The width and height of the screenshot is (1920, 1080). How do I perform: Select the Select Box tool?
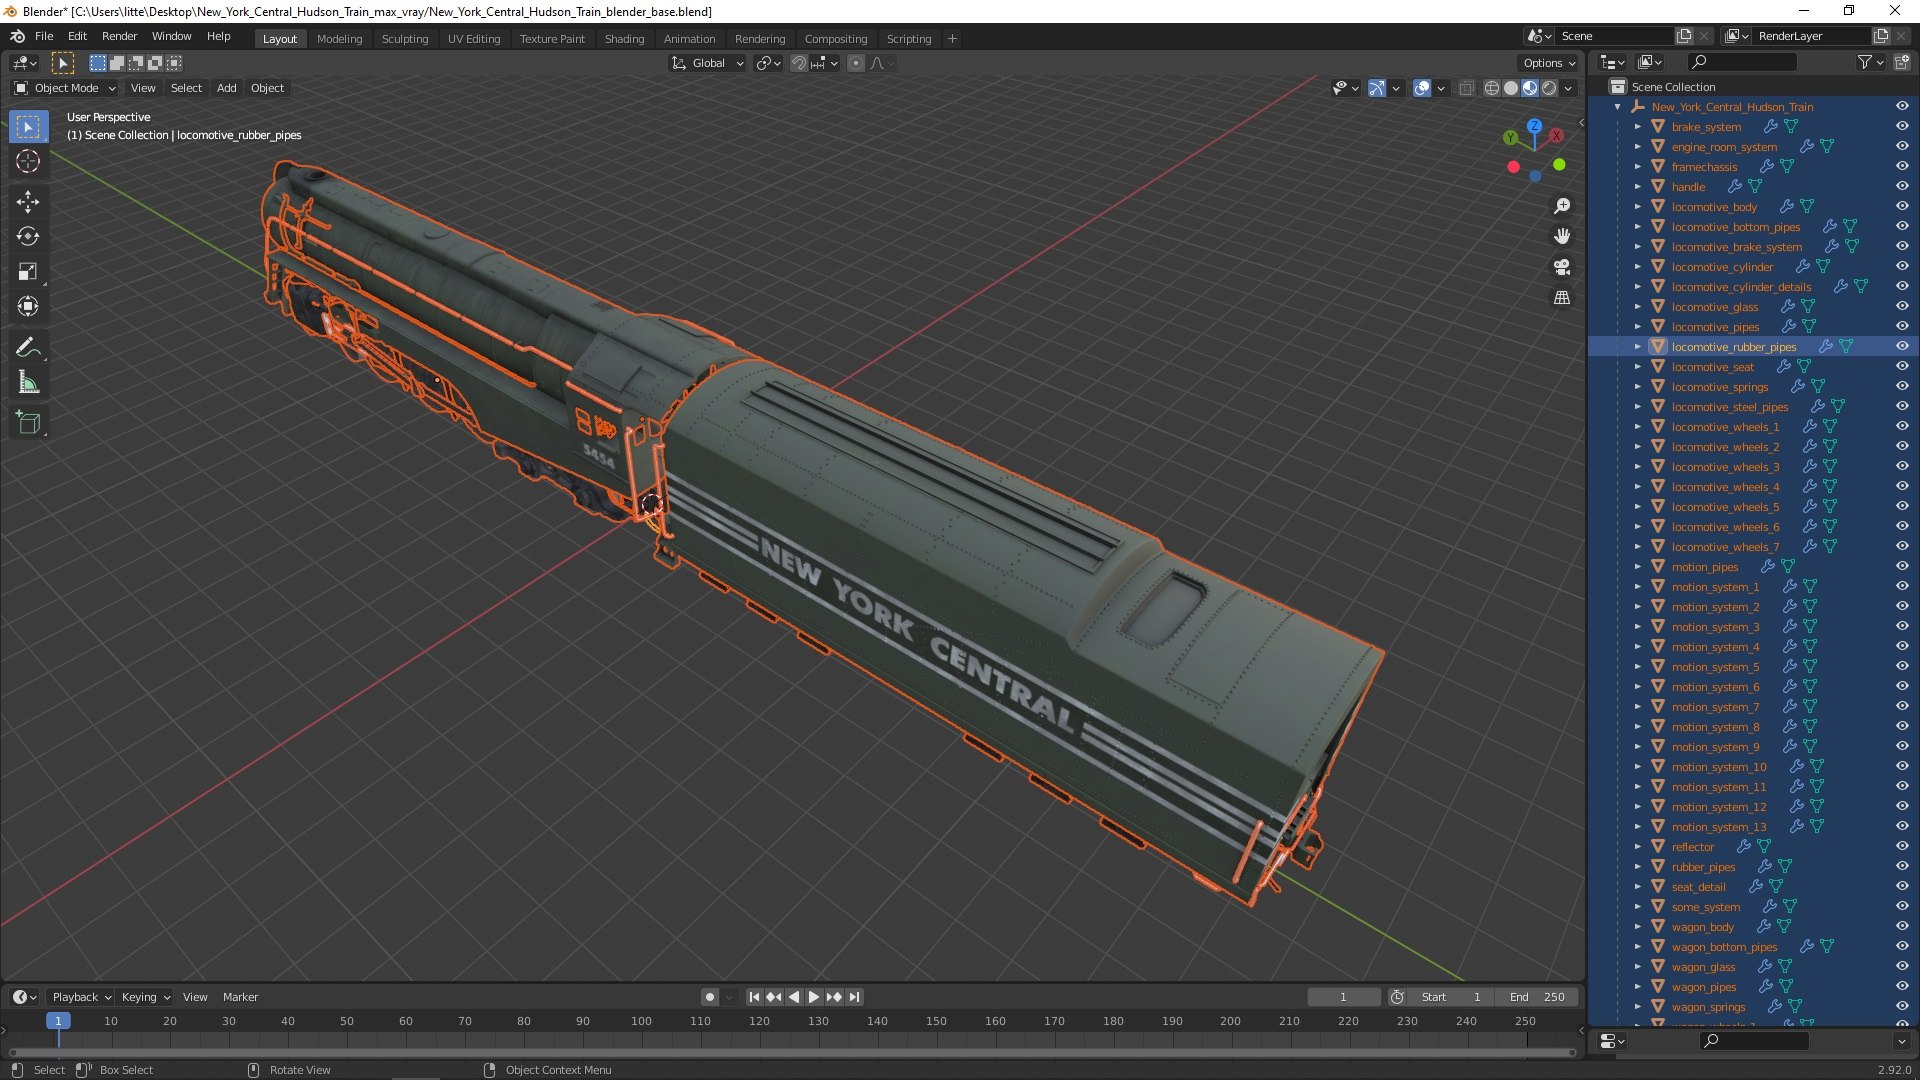pyautogui.click(x=28, y=127)
